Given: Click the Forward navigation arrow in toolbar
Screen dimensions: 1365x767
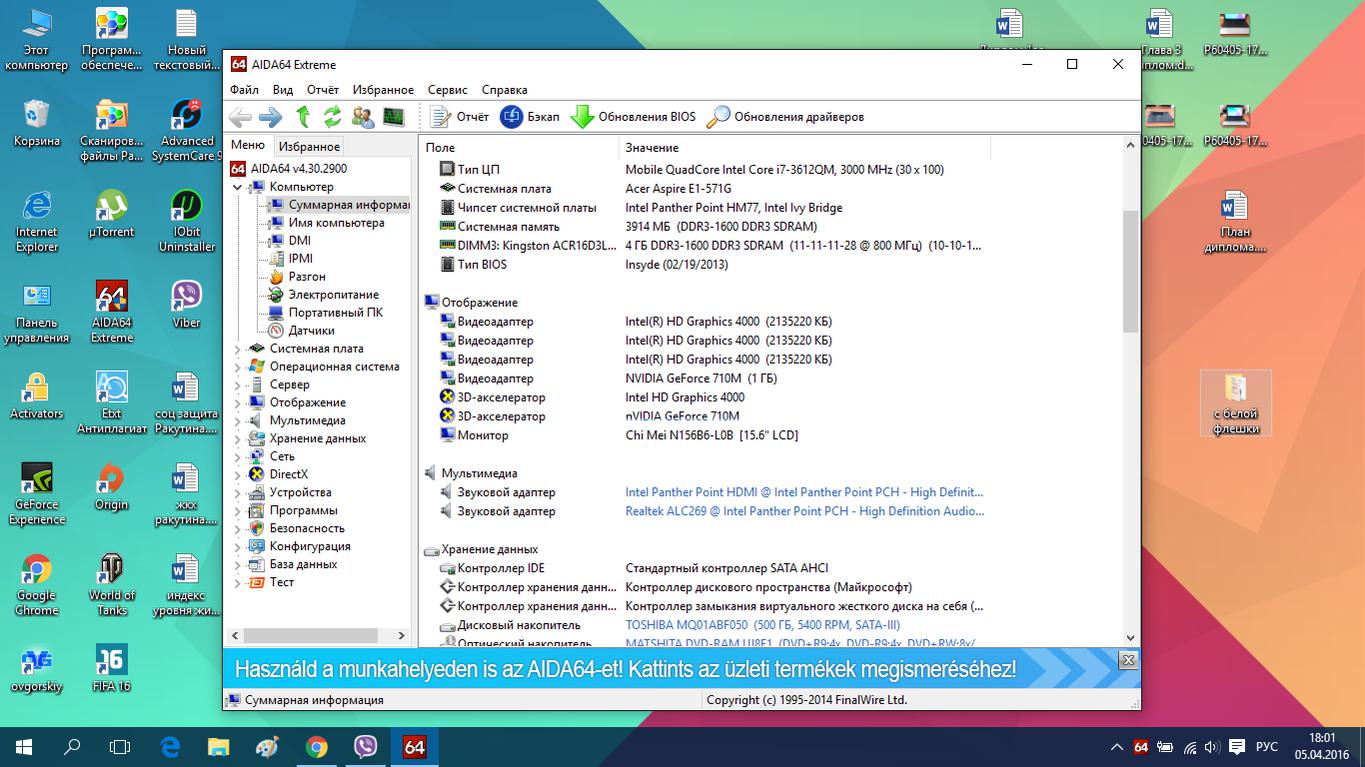Looking at the screenshot, I should [x=270, y=117].
